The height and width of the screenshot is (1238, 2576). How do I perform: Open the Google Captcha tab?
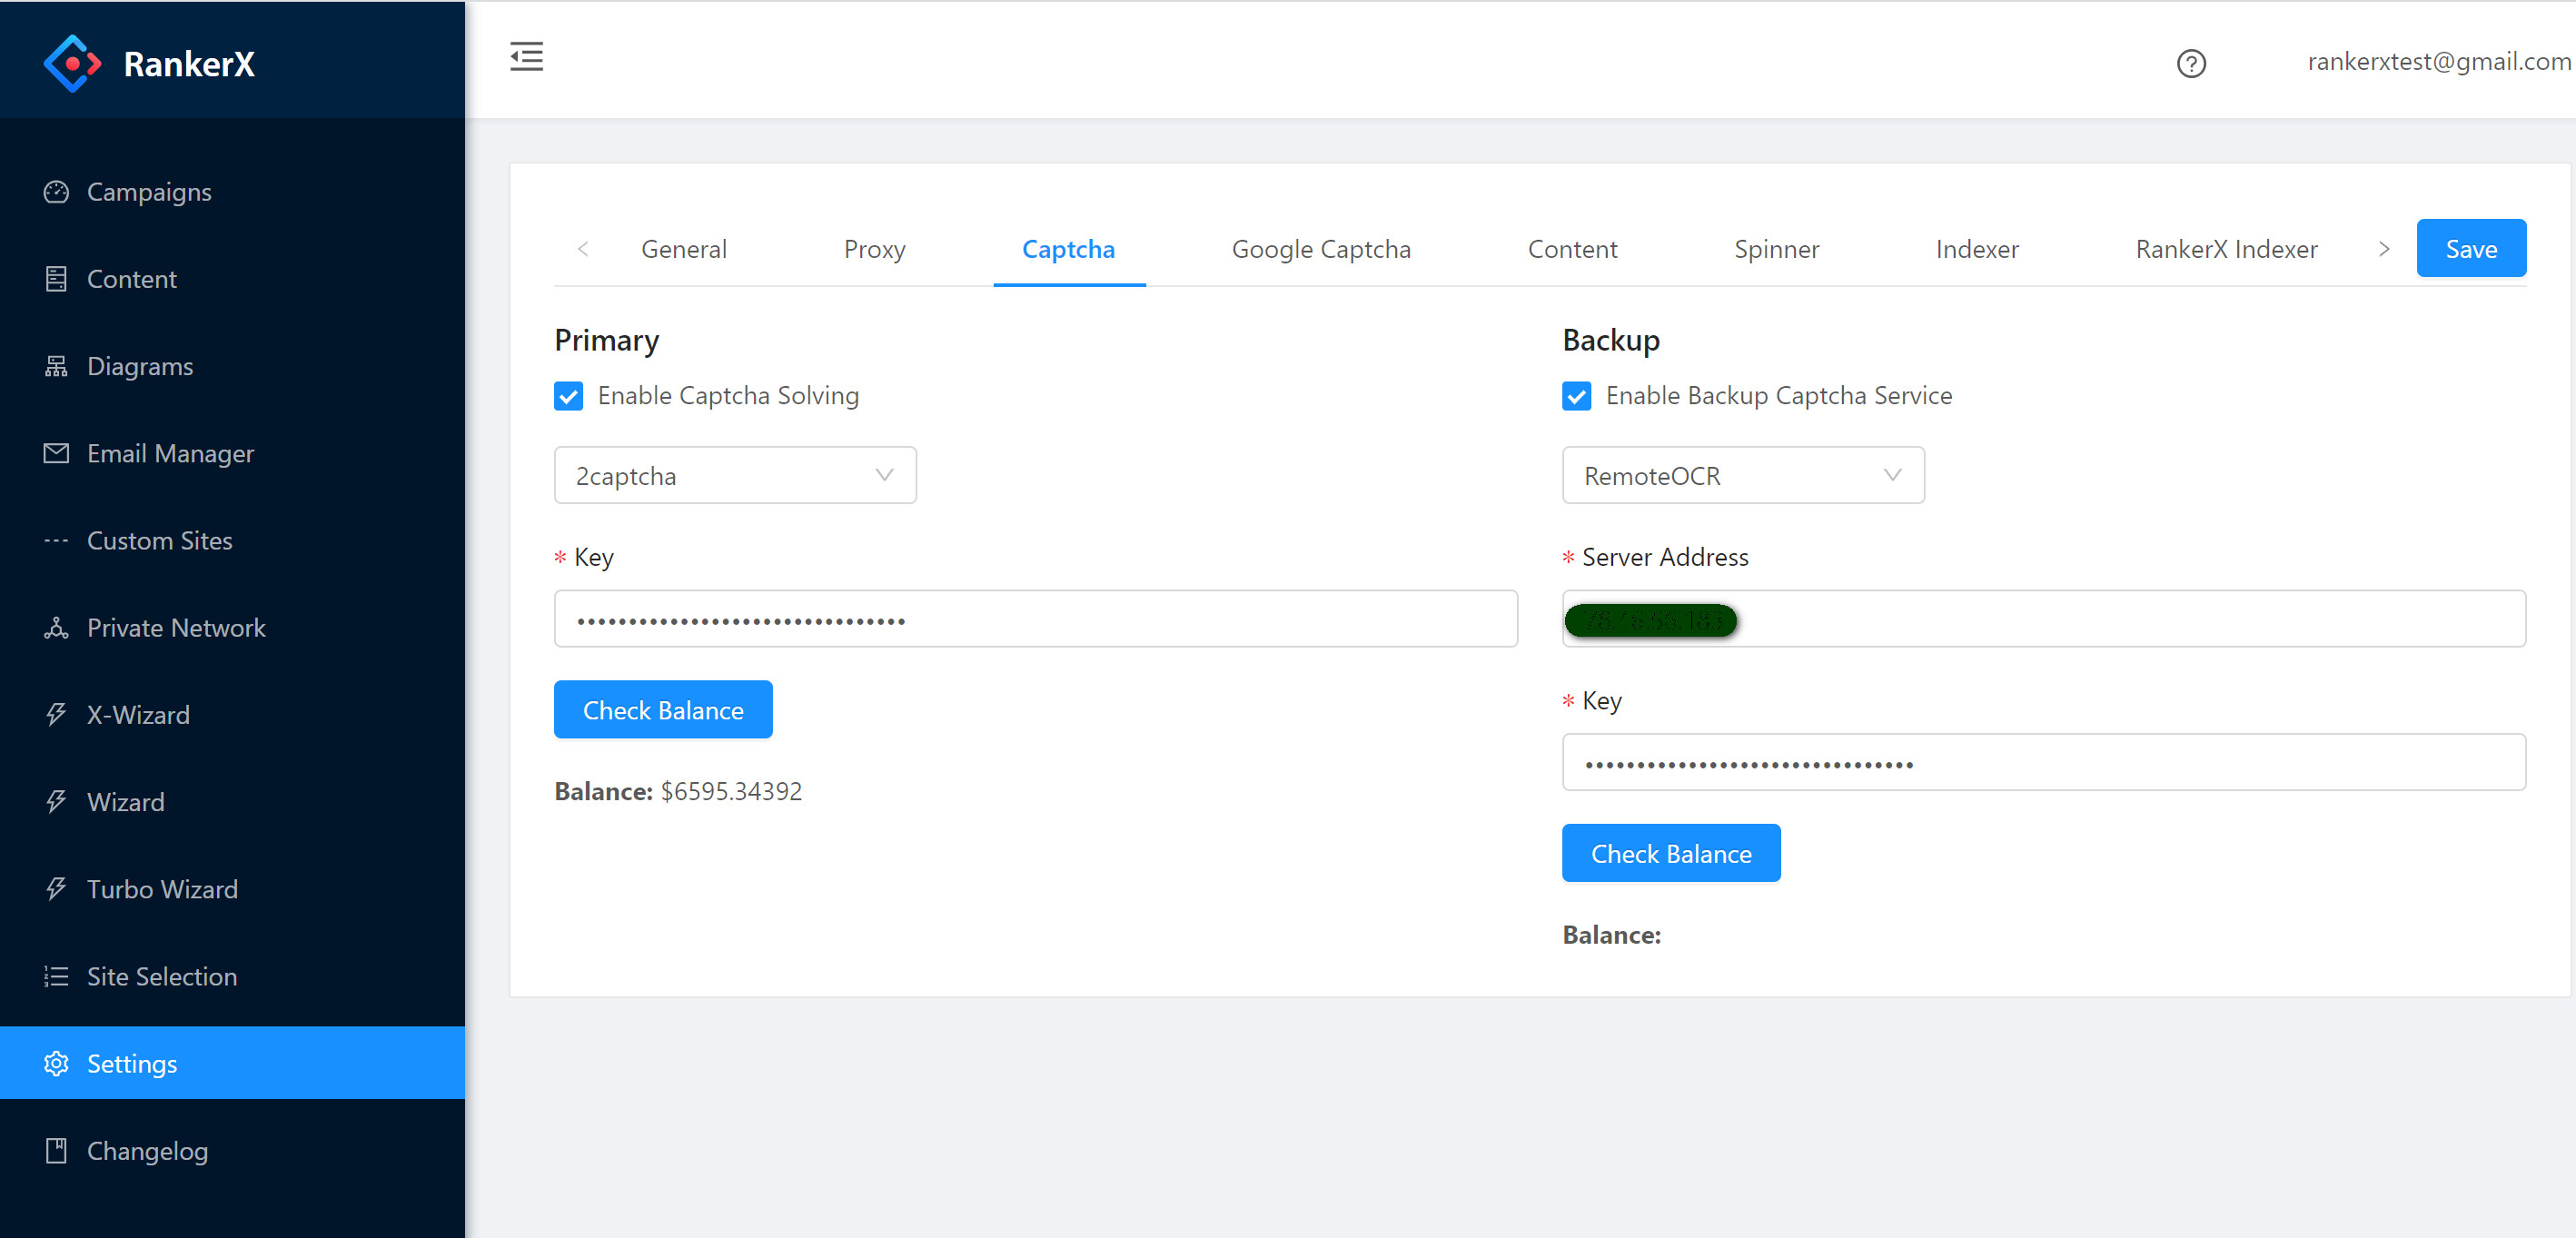pos(1321,249)
